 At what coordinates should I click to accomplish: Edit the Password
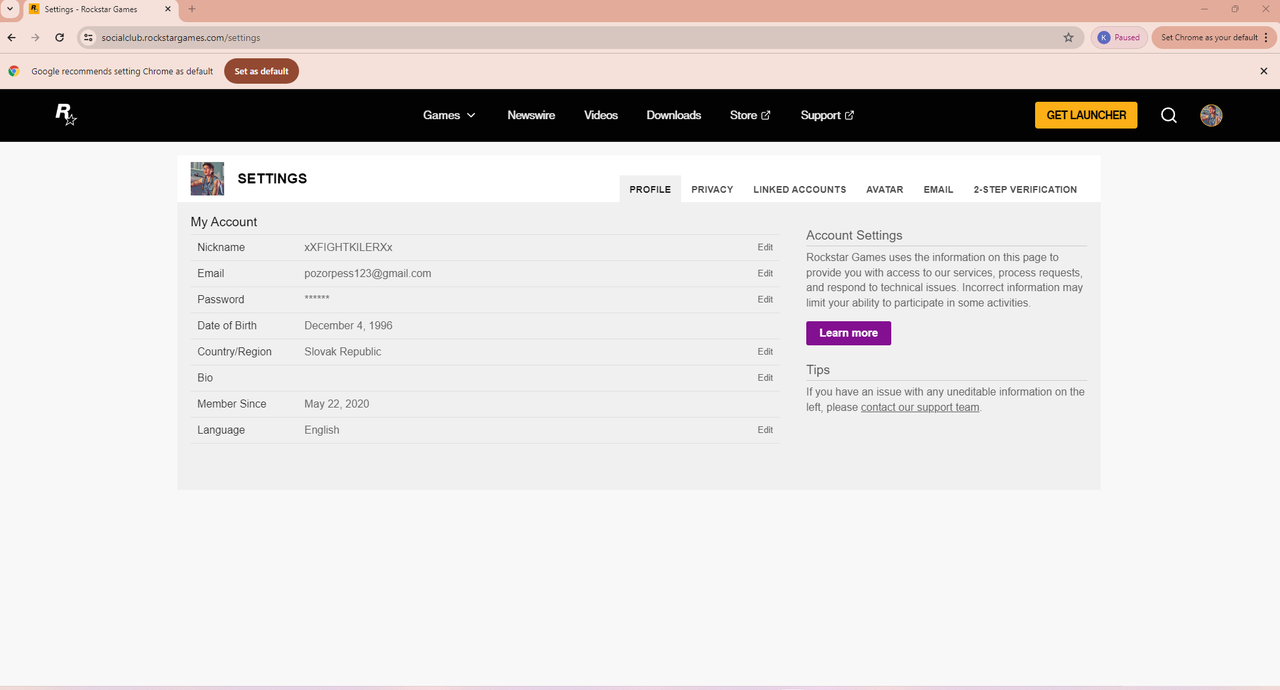click(x=765, y=299)
